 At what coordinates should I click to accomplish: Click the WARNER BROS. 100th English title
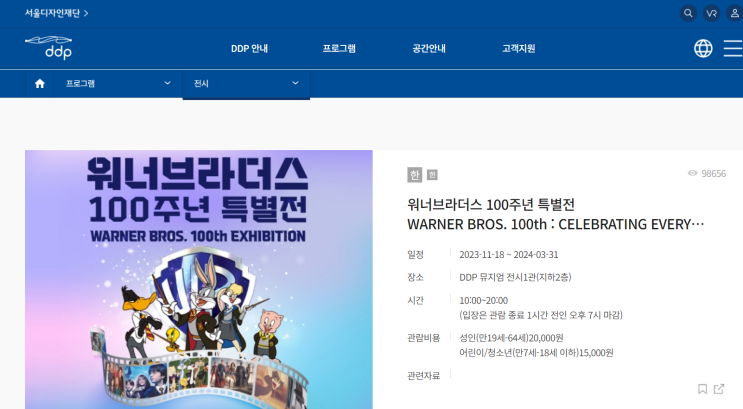556,224
